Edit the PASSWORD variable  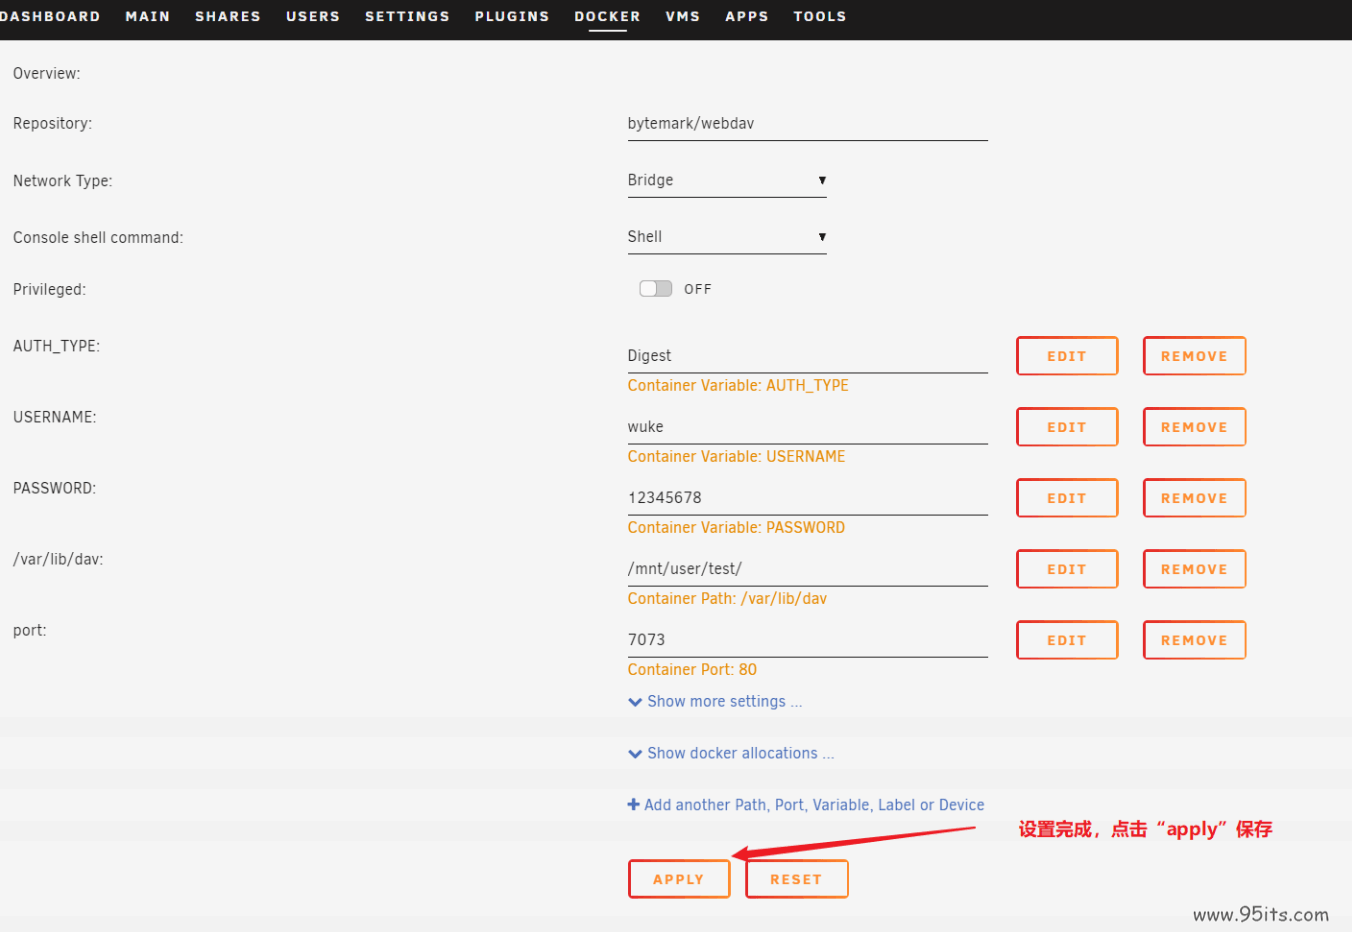[x=1067, y=498]
